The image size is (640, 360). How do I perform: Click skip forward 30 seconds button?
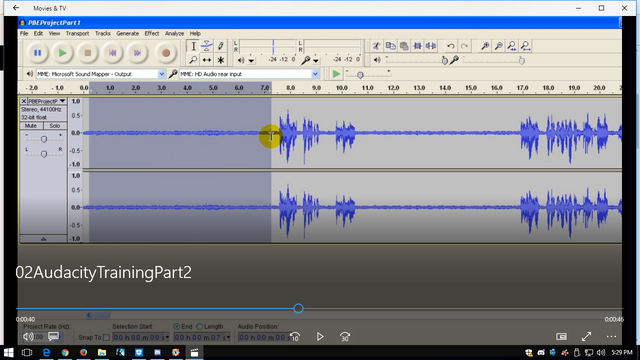(x=345, y=337)
